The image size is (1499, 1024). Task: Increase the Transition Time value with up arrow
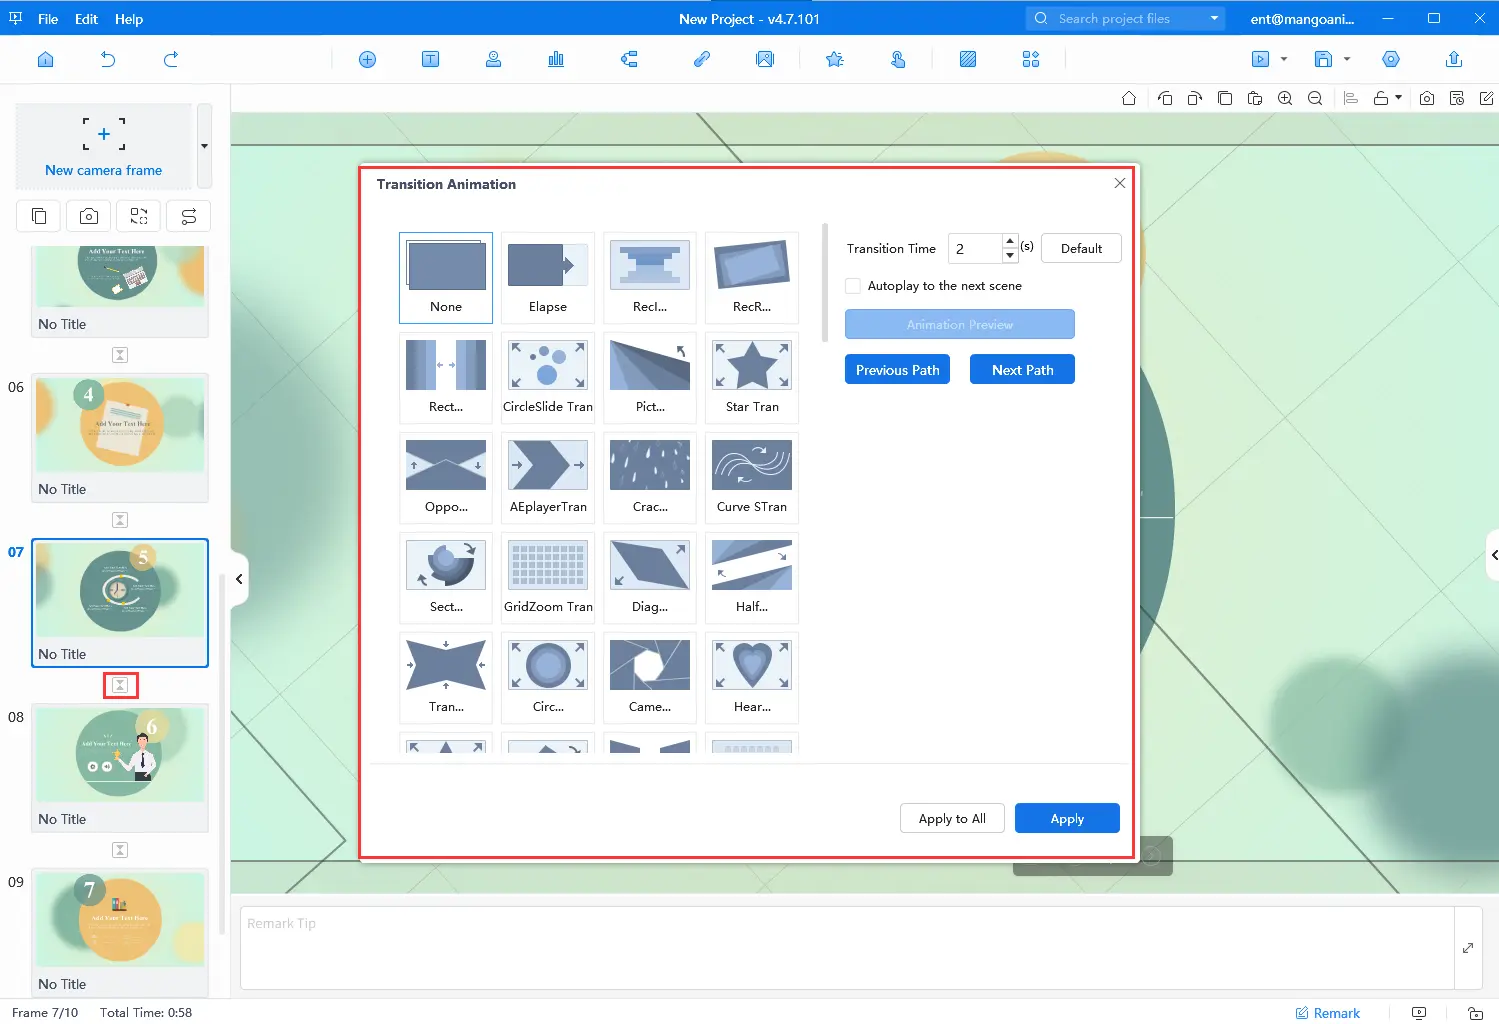click(1010, 242)
